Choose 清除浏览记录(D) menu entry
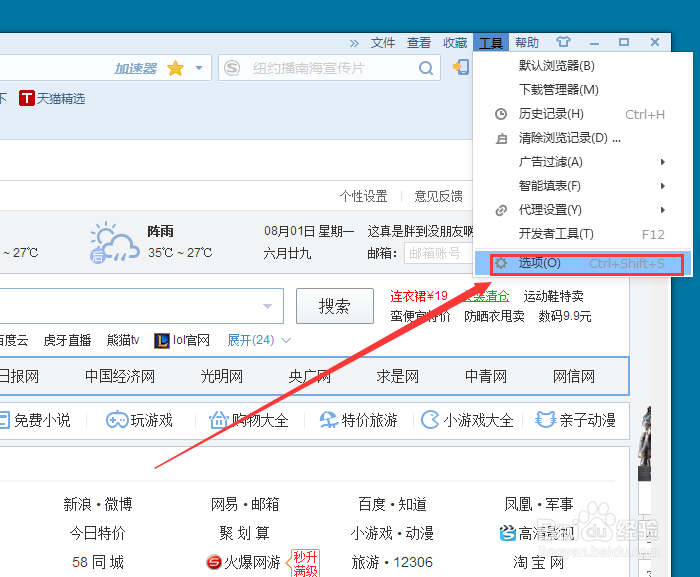Image resolution: width=700 pixels, height=577 pixels. click(582, 138)
